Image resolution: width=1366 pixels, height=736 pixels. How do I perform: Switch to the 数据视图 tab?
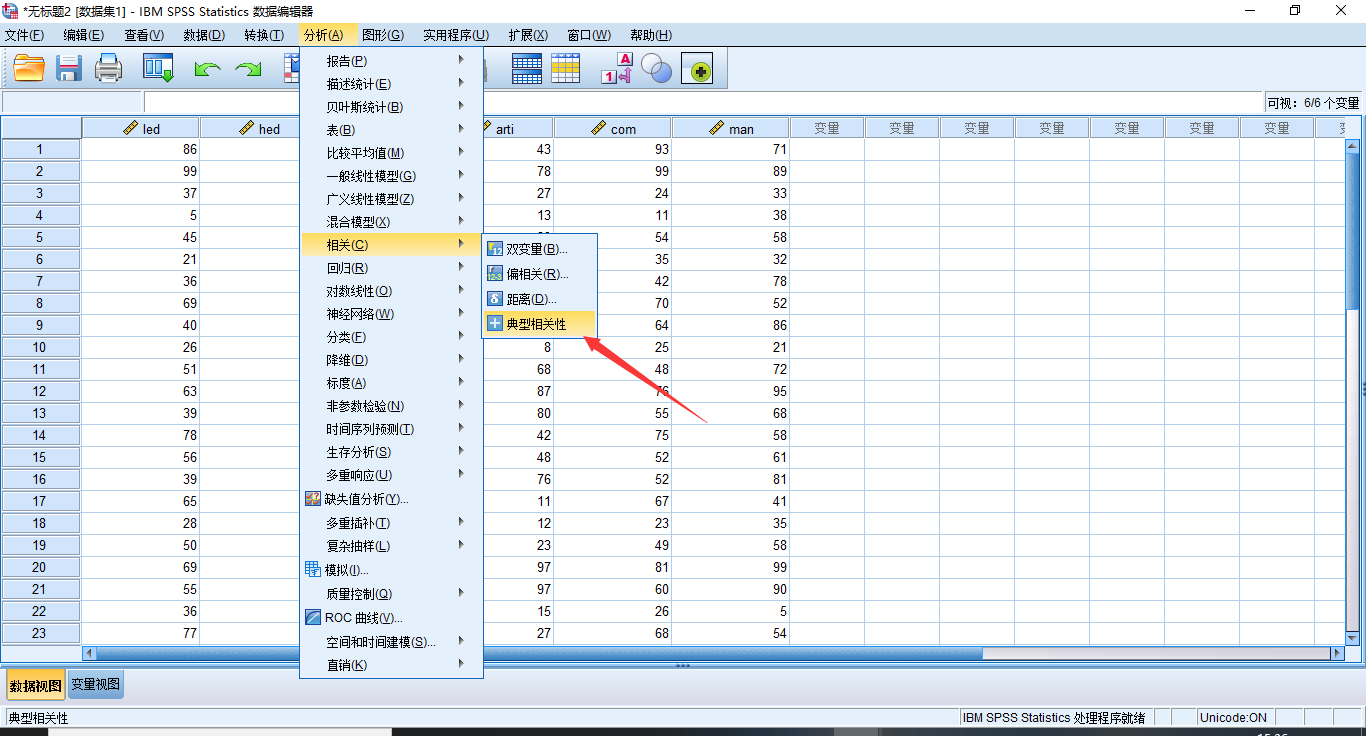36,686
